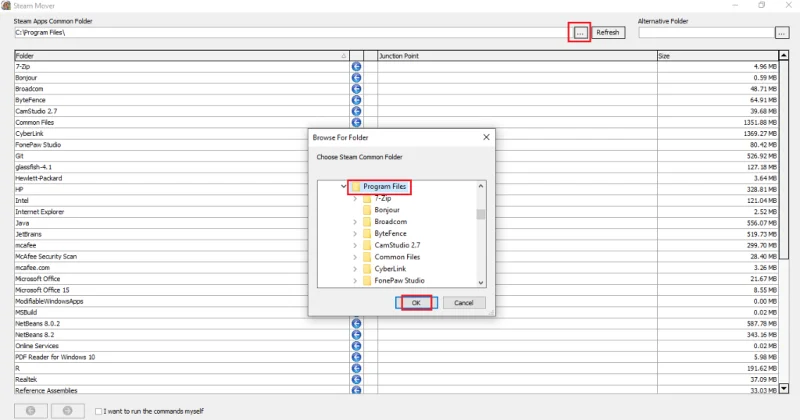Viewport: 800px width, 420px height.
Task: Click dialog tree scrollbar up arrow
Action: 481,186
